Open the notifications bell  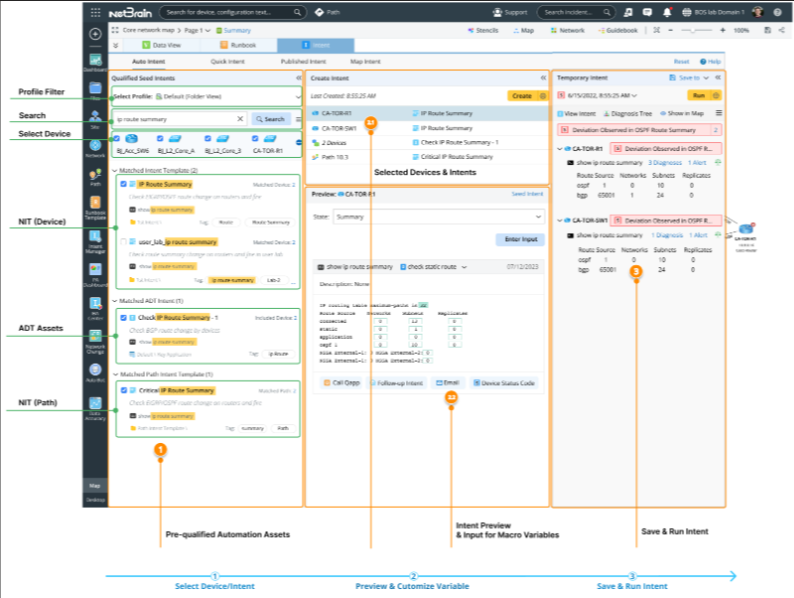pos(667,12)
